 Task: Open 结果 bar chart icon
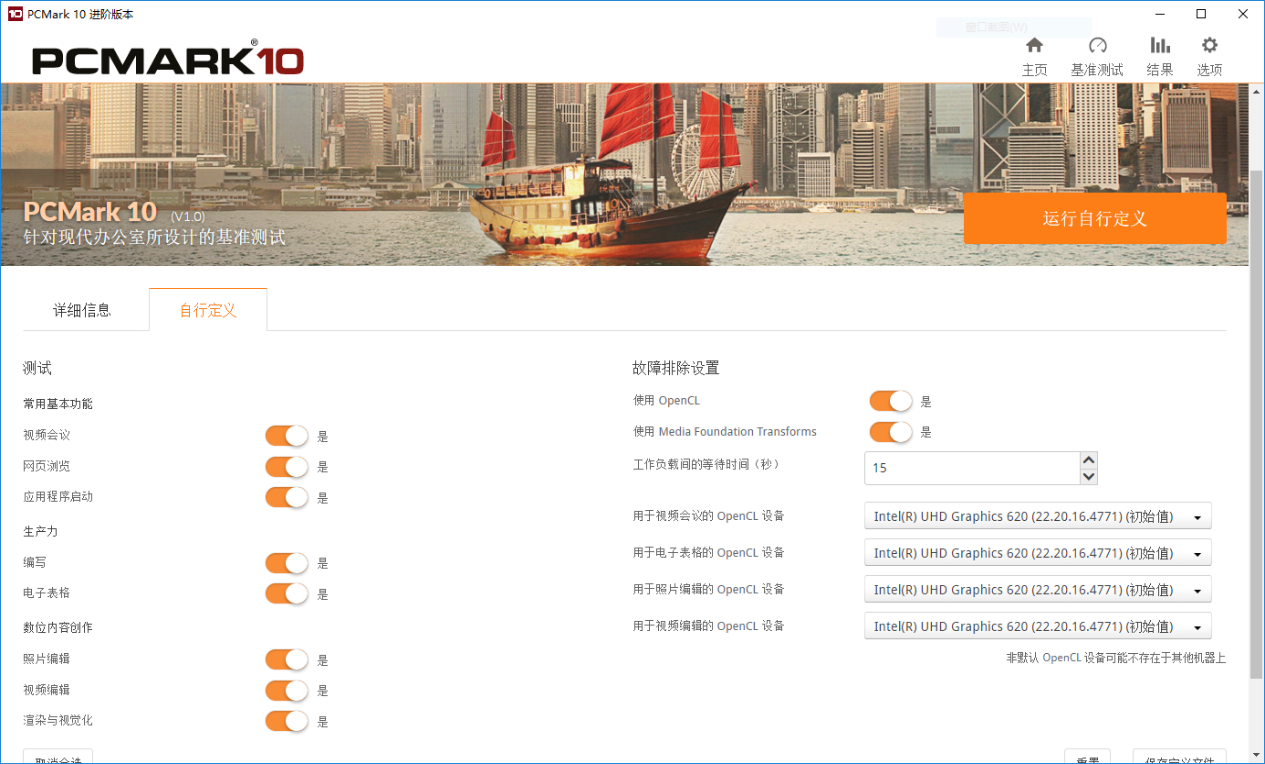[x=1160, y=46]
